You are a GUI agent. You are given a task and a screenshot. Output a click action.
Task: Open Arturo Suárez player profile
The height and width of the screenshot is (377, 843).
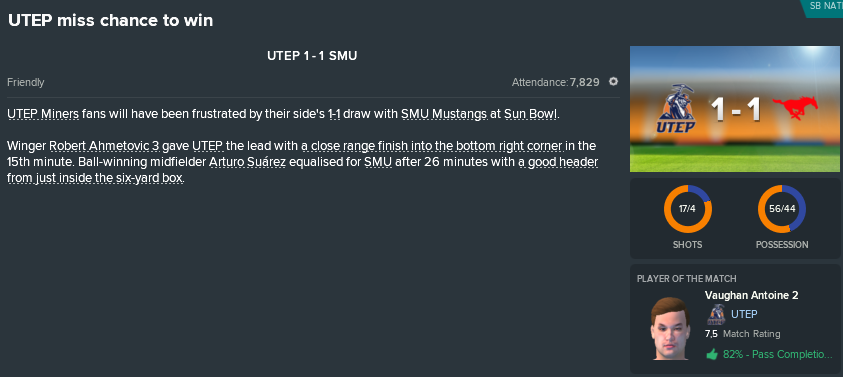(247, 162)
